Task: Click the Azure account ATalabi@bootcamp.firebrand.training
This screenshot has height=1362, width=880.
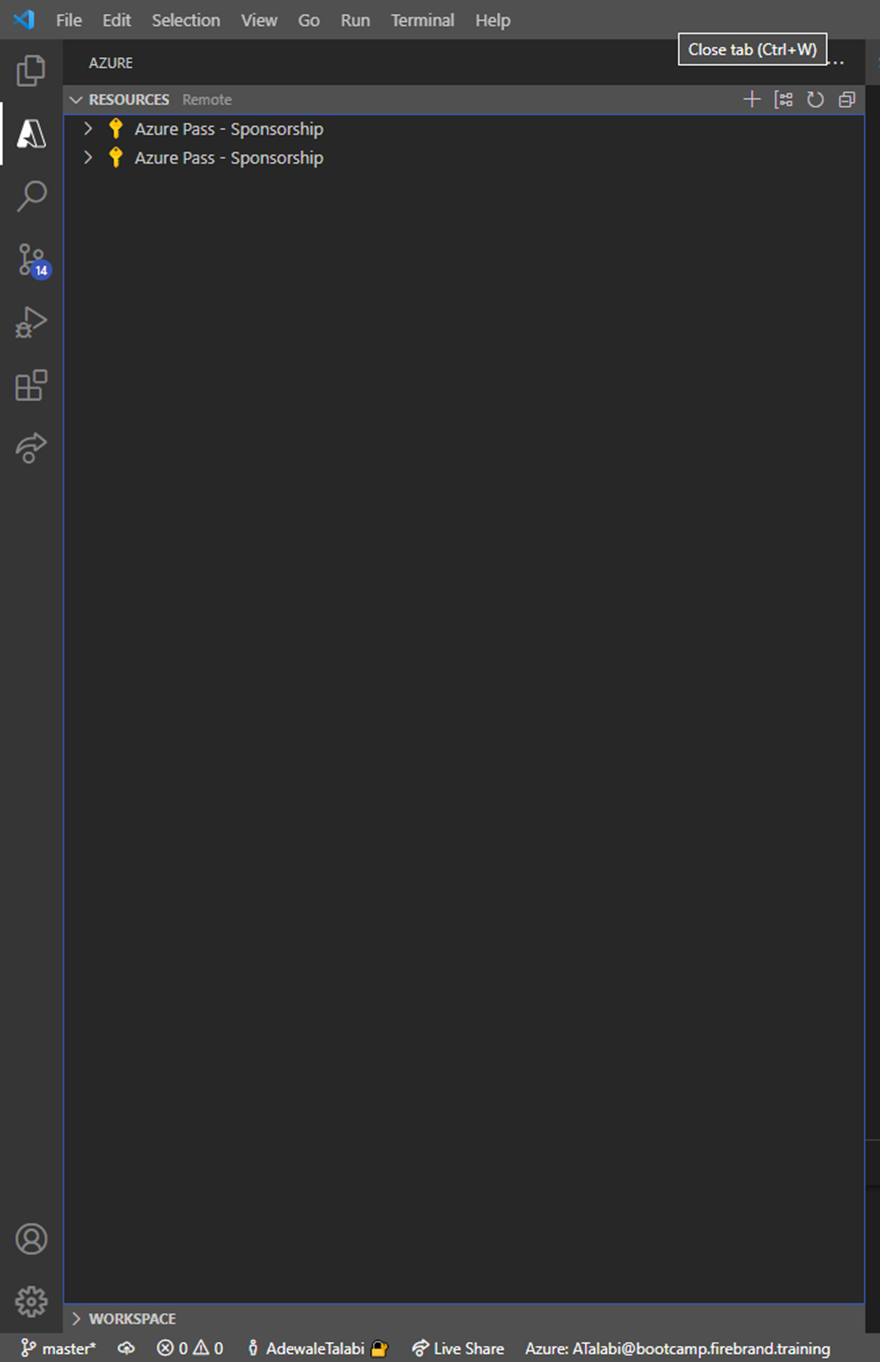Action: (677, 1348)
